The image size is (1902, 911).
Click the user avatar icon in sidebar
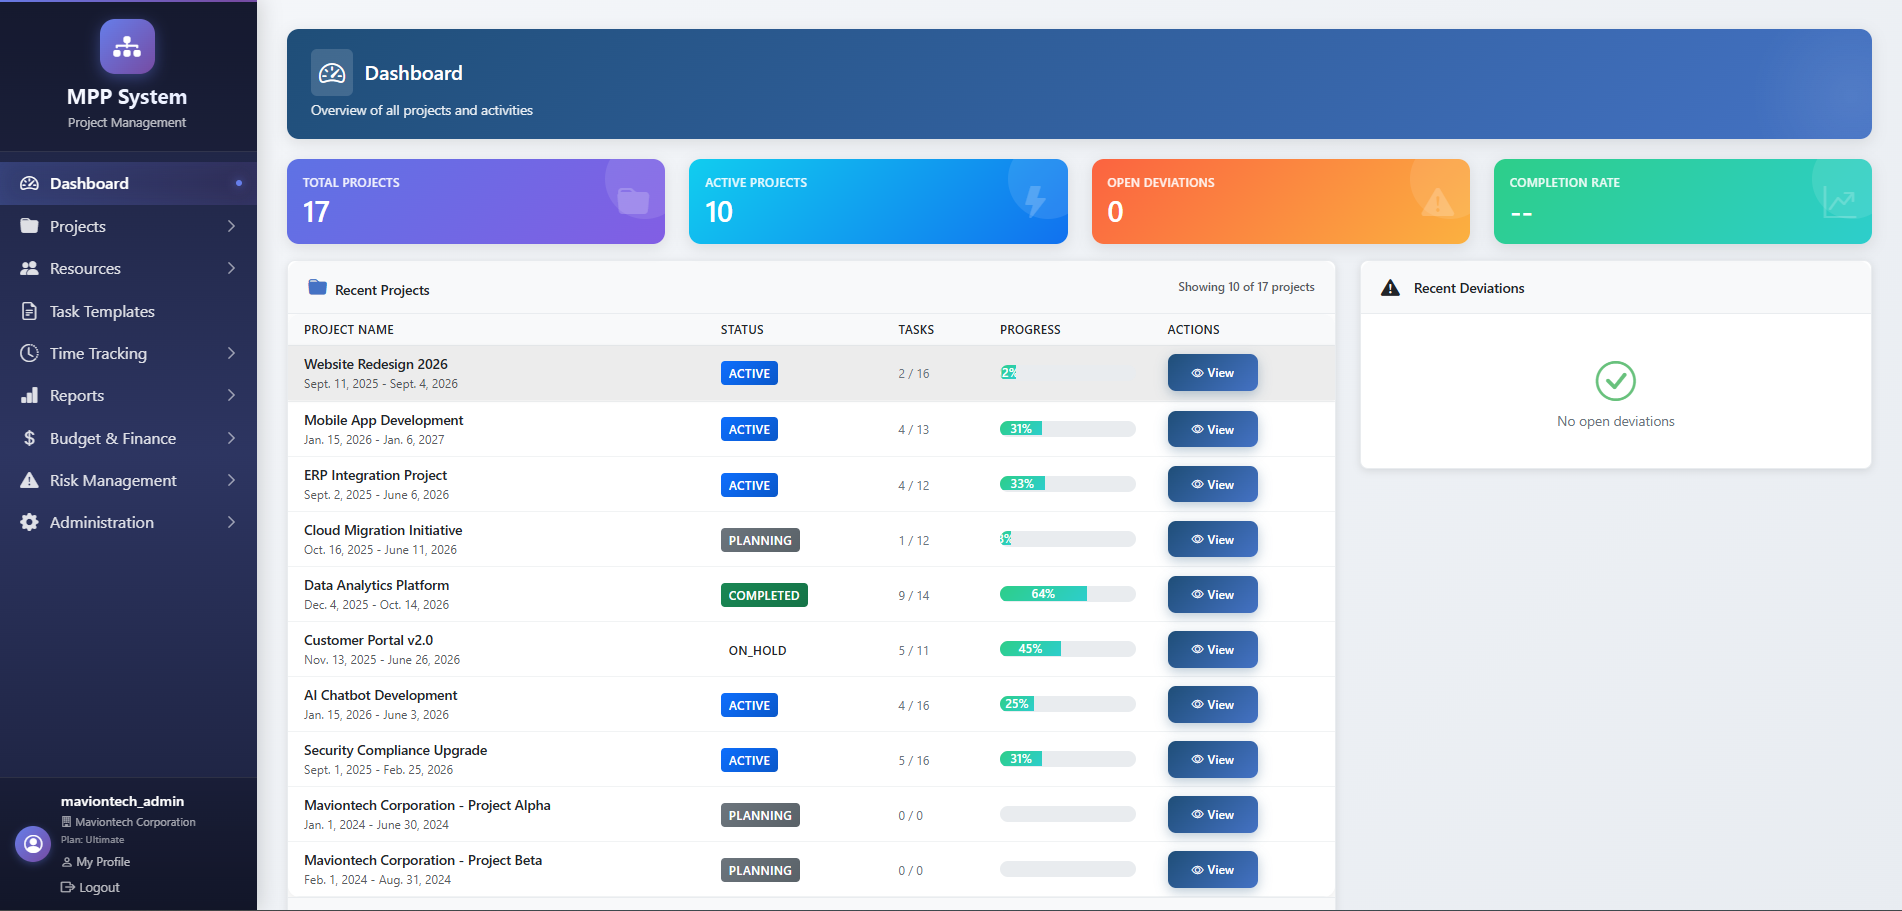(x=33, y=844)
